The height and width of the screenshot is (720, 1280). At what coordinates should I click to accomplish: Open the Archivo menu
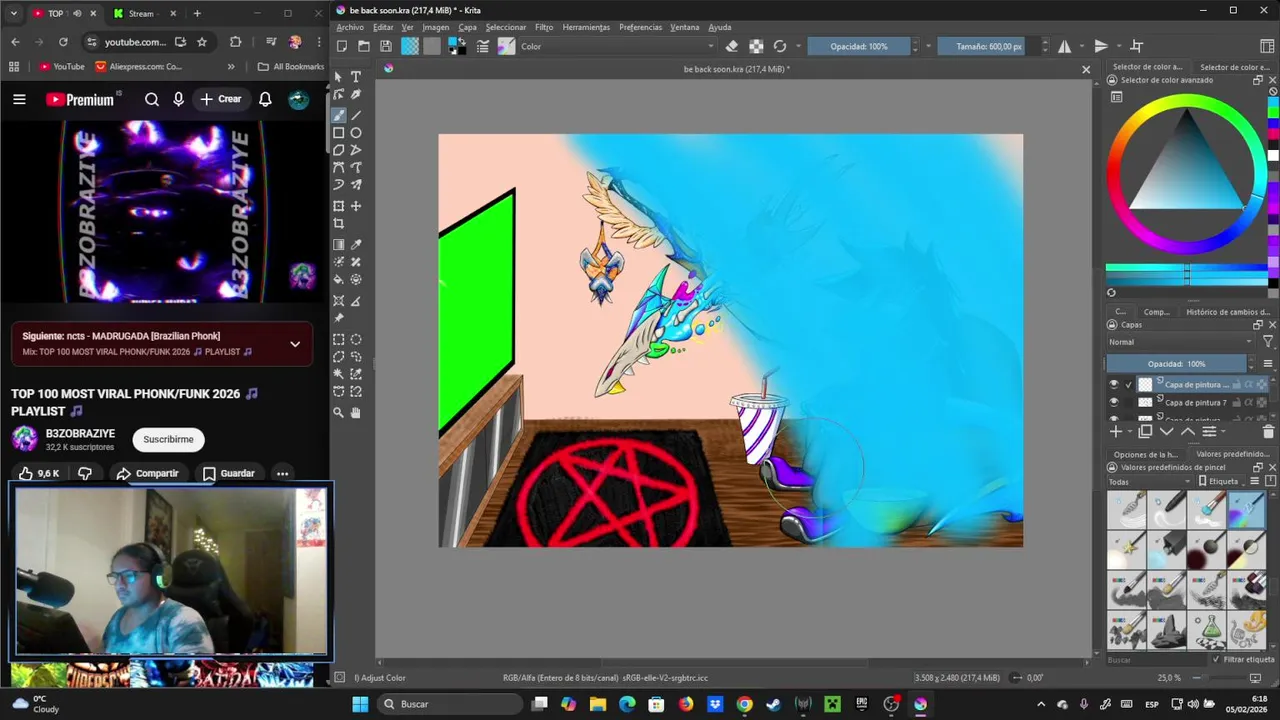(x=350, y=27)
